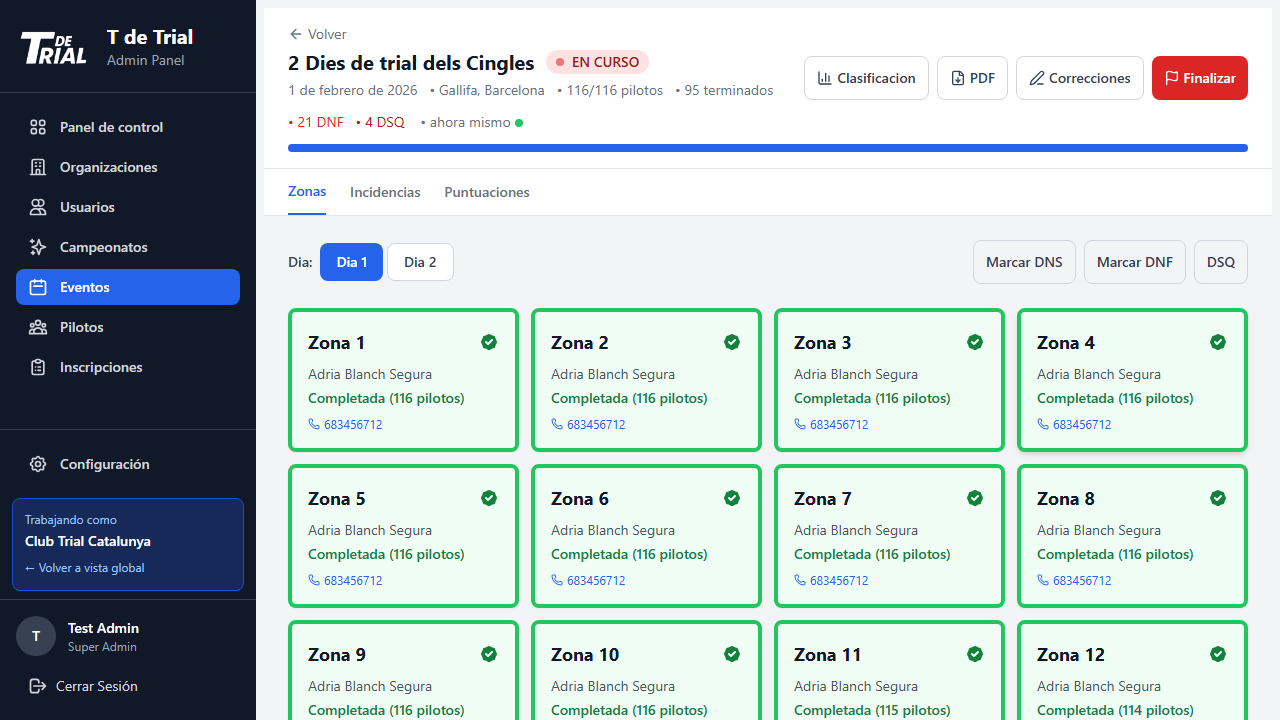Click Volver a vista global link
Image resolution: width=1280 pixels, height=720 pixels.
(x=85, y=568)
